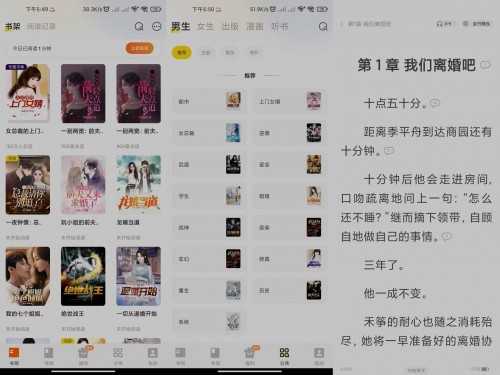
Task: Tap comment bubble after 自己的事情
Action: coord(446,236)
